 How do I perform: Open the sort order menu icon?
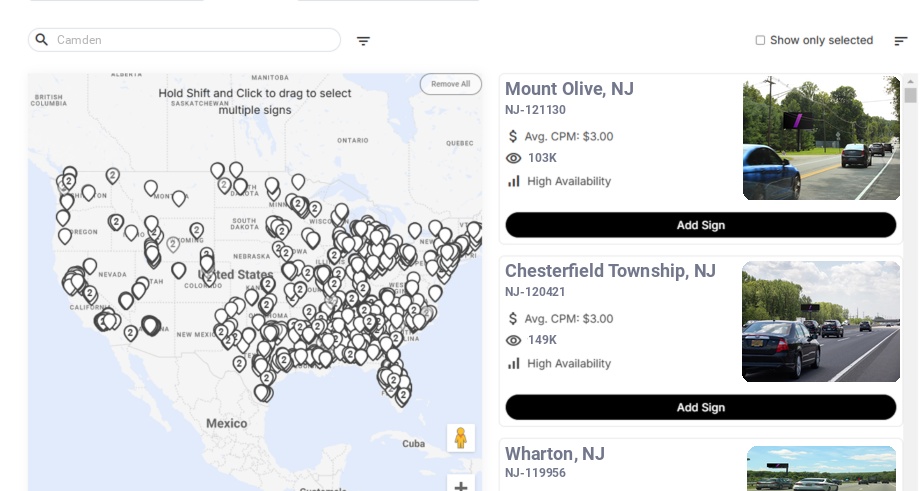(900, 41)
